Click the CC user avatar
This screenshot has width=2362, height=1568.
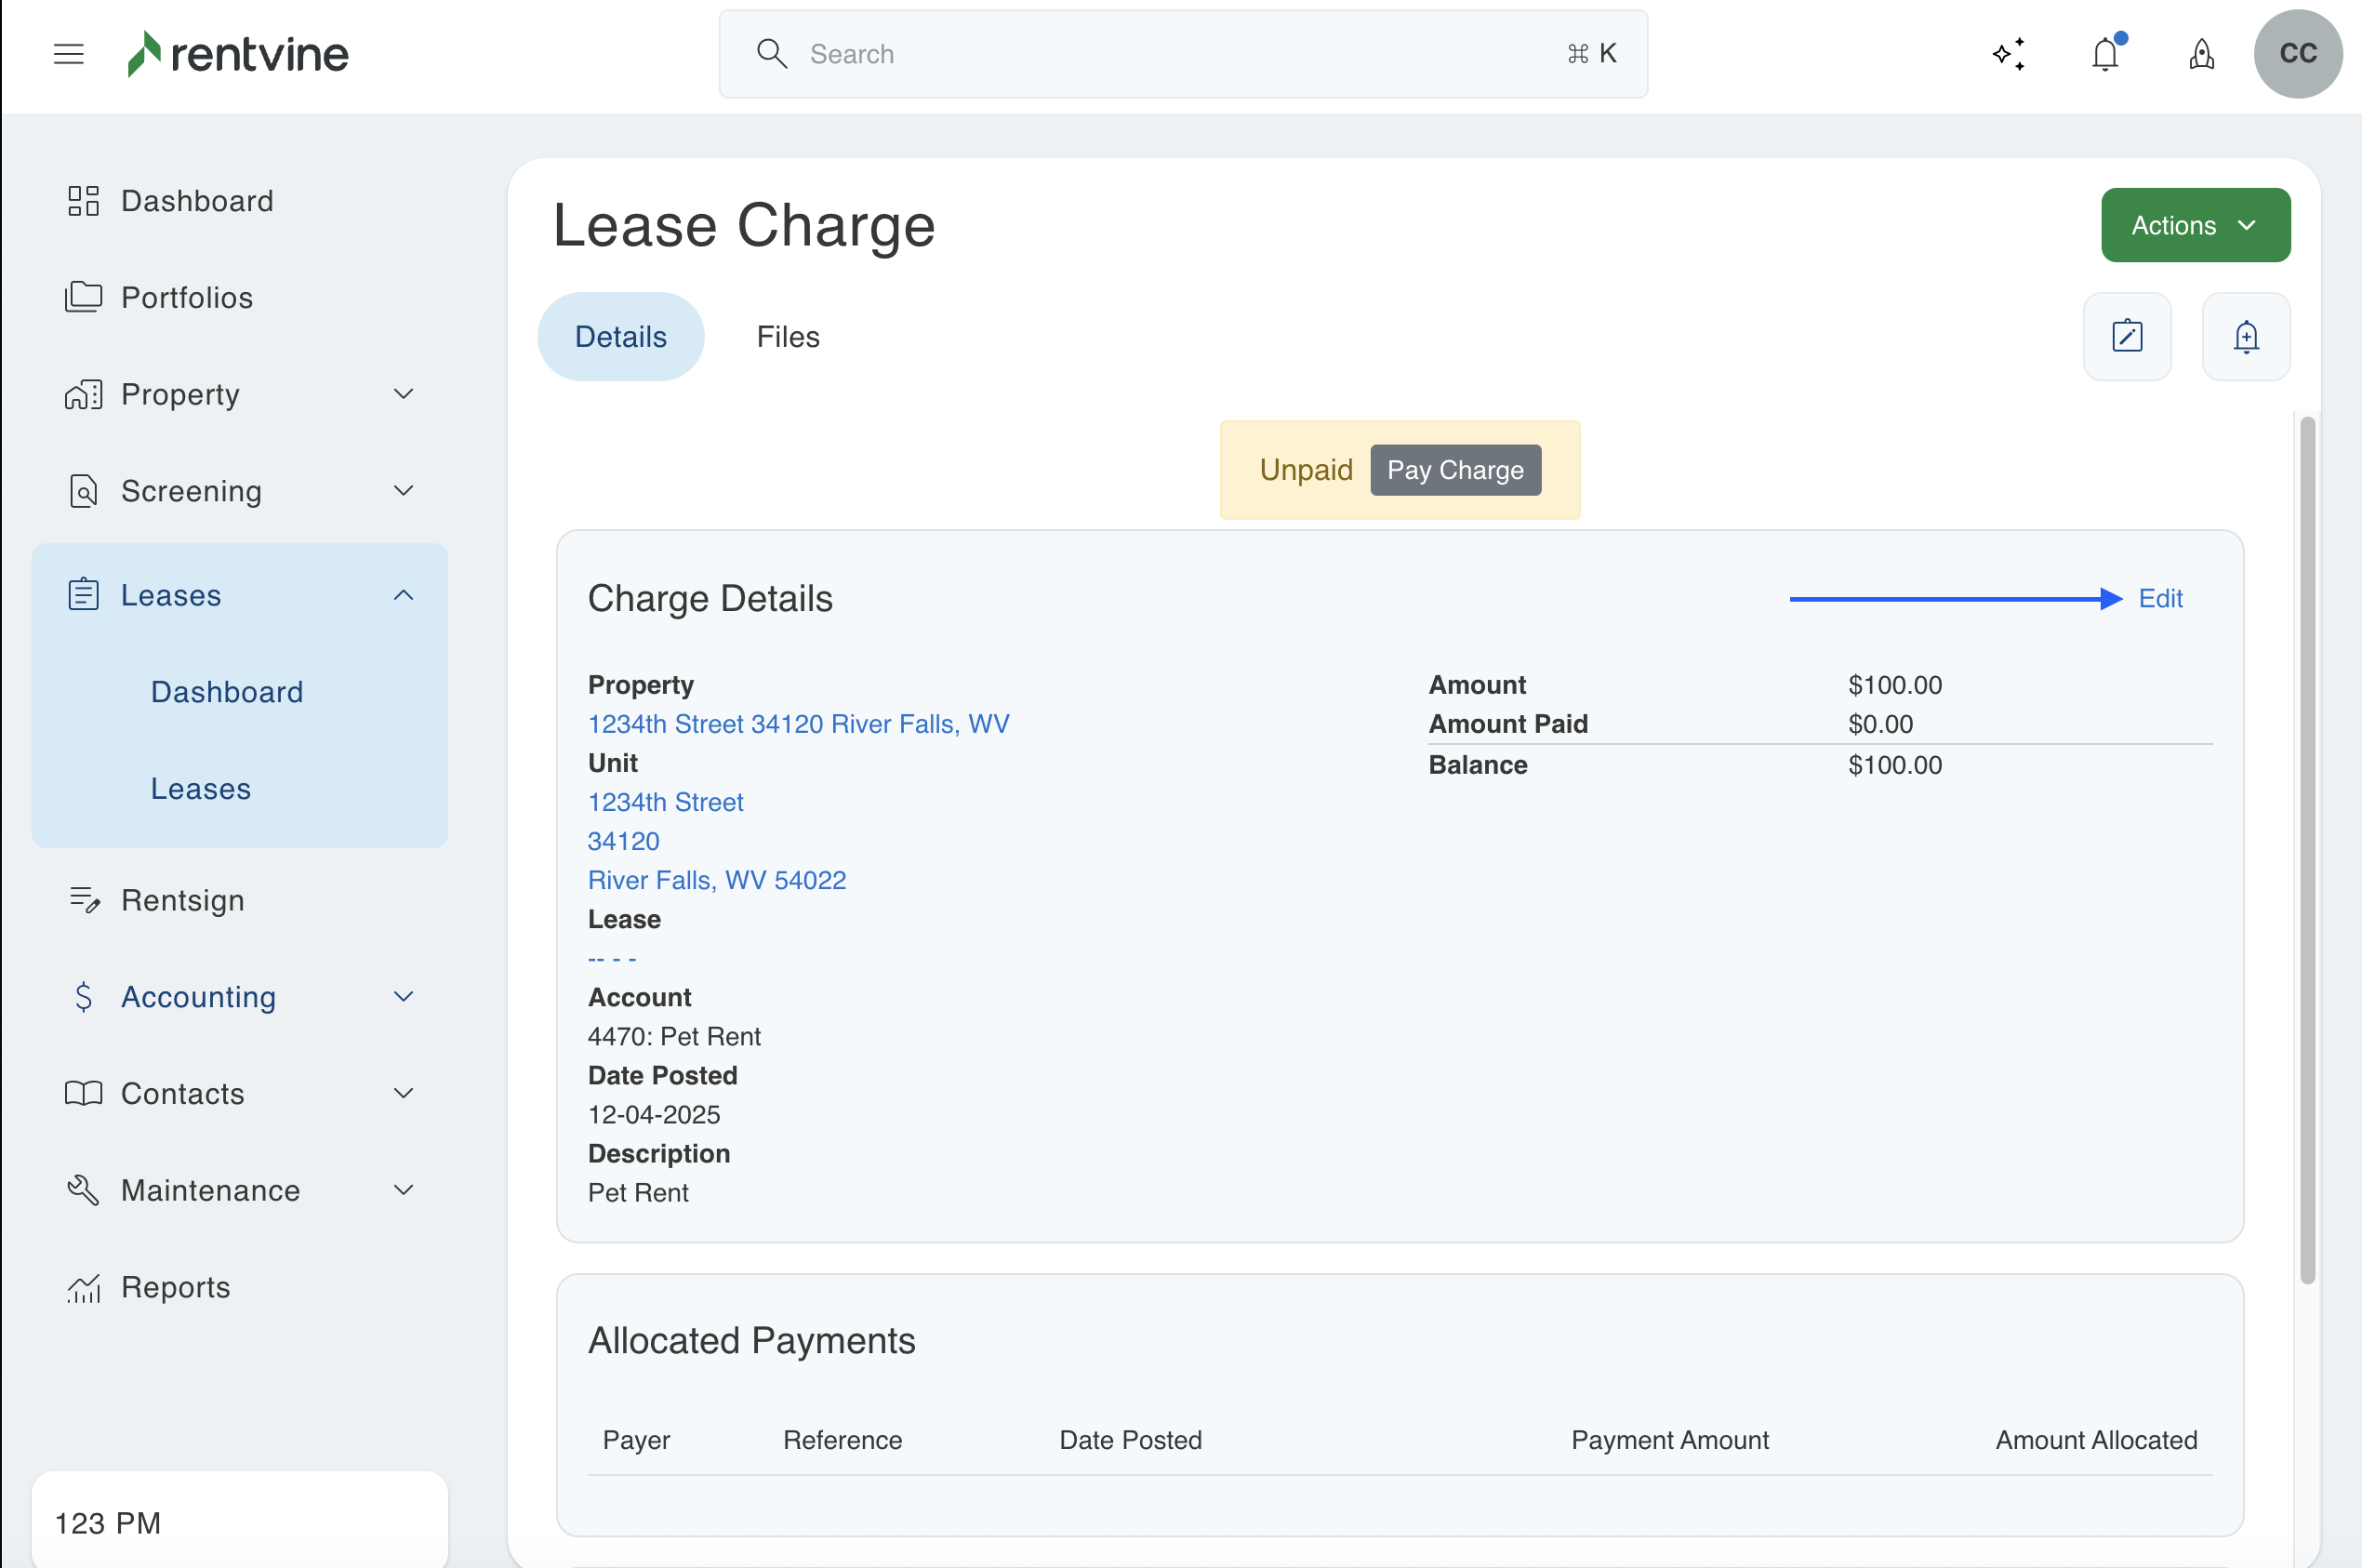pos(2297,54)
